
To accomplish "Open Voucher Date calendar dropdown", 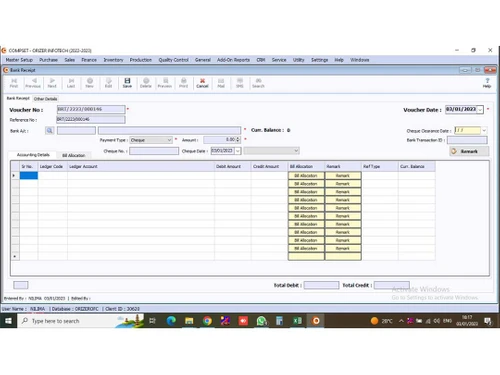I will point(480,110).
